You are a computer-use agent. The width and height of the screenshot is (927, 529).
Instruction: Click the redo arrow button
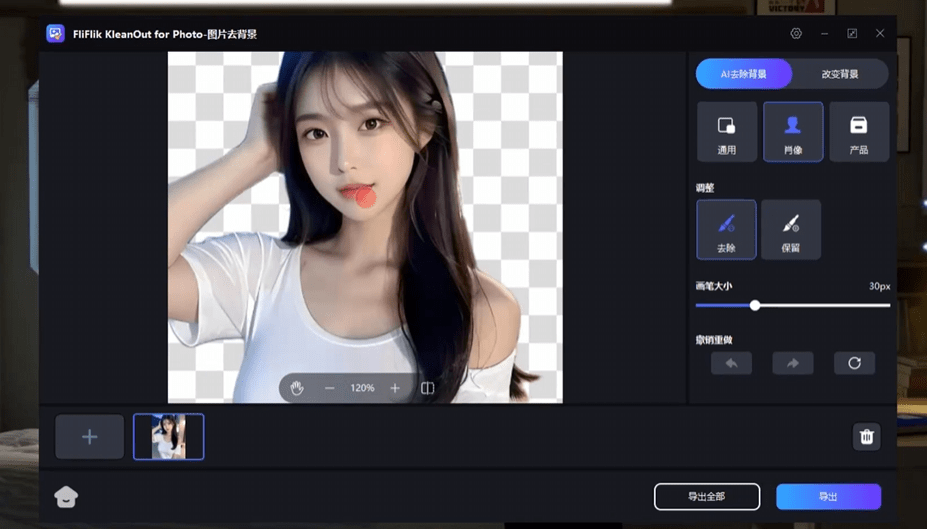[793, 363]
